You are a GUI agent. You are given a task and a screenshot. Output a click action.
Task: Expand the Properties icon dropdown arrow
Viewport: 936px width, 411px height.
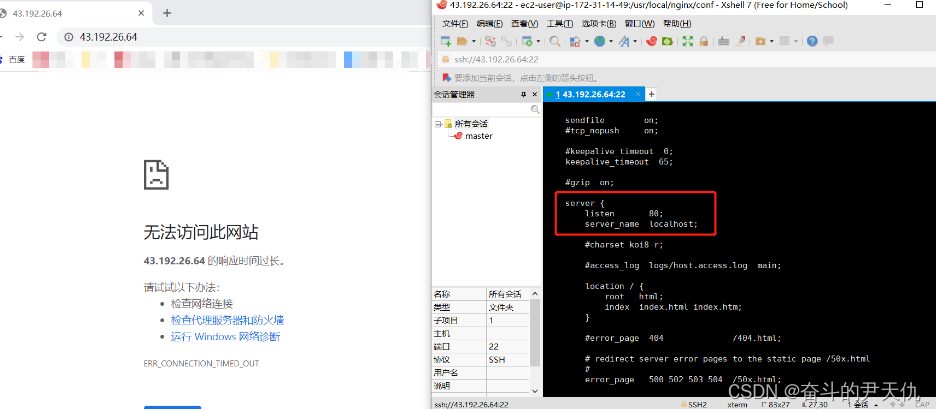click(x=538, y=41)
